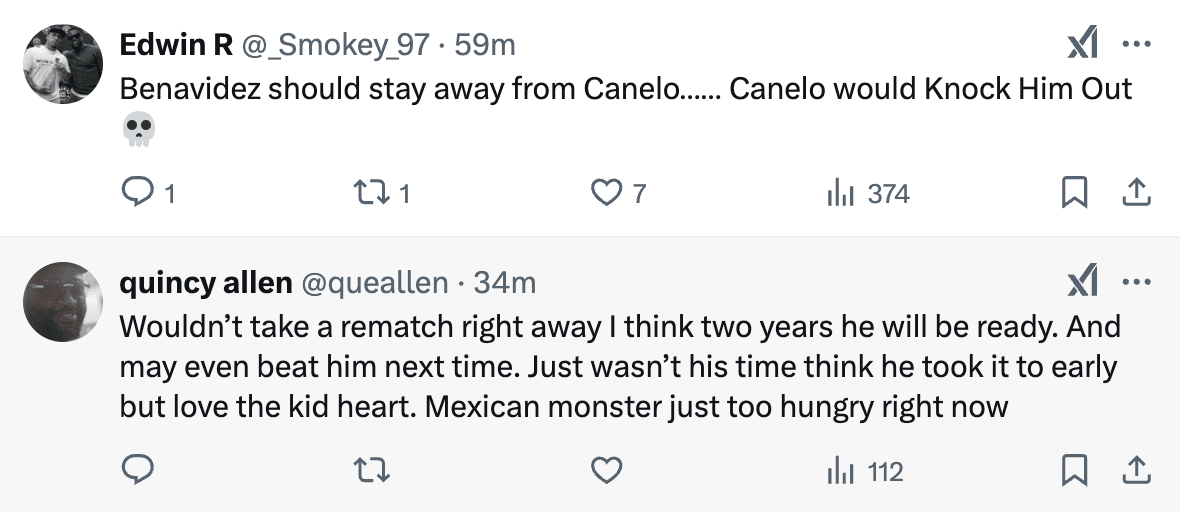The height and width of the screenshot is (512, 1180).
Task: Like Edwin R's Canelo tweet
Action: click(x=607, y=193)
